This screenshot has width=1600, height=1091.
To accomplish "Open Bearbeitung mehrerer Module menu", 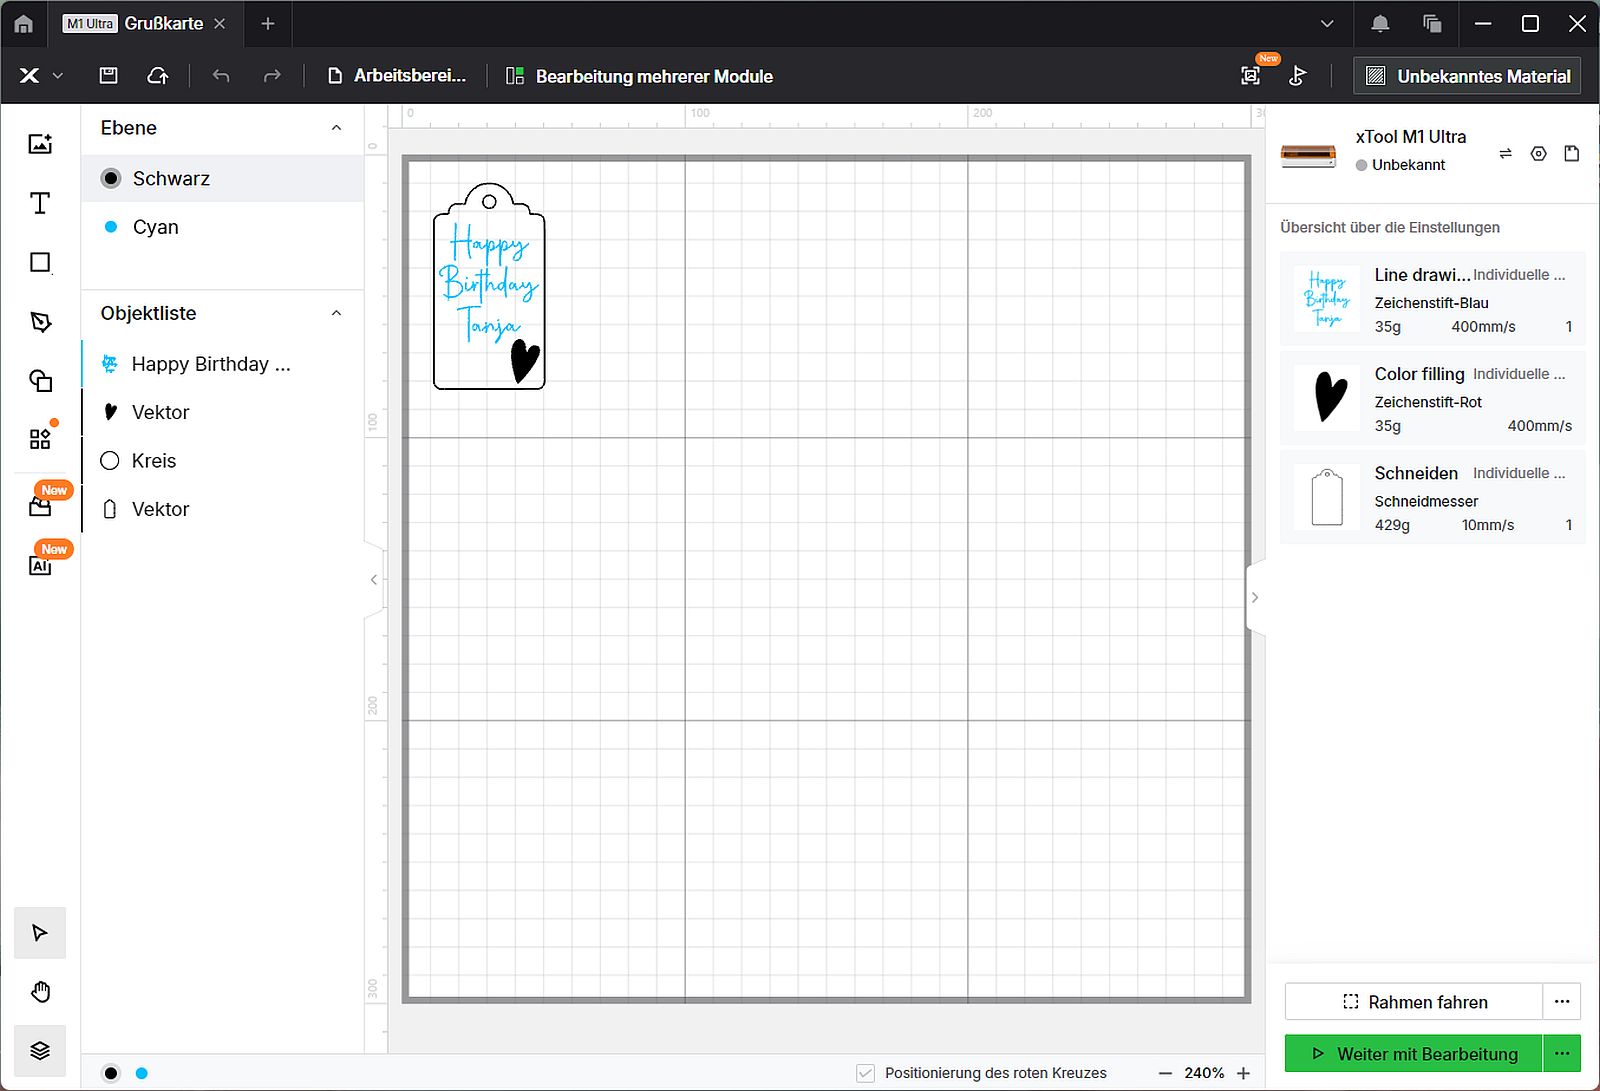I will tap(640, 76).
